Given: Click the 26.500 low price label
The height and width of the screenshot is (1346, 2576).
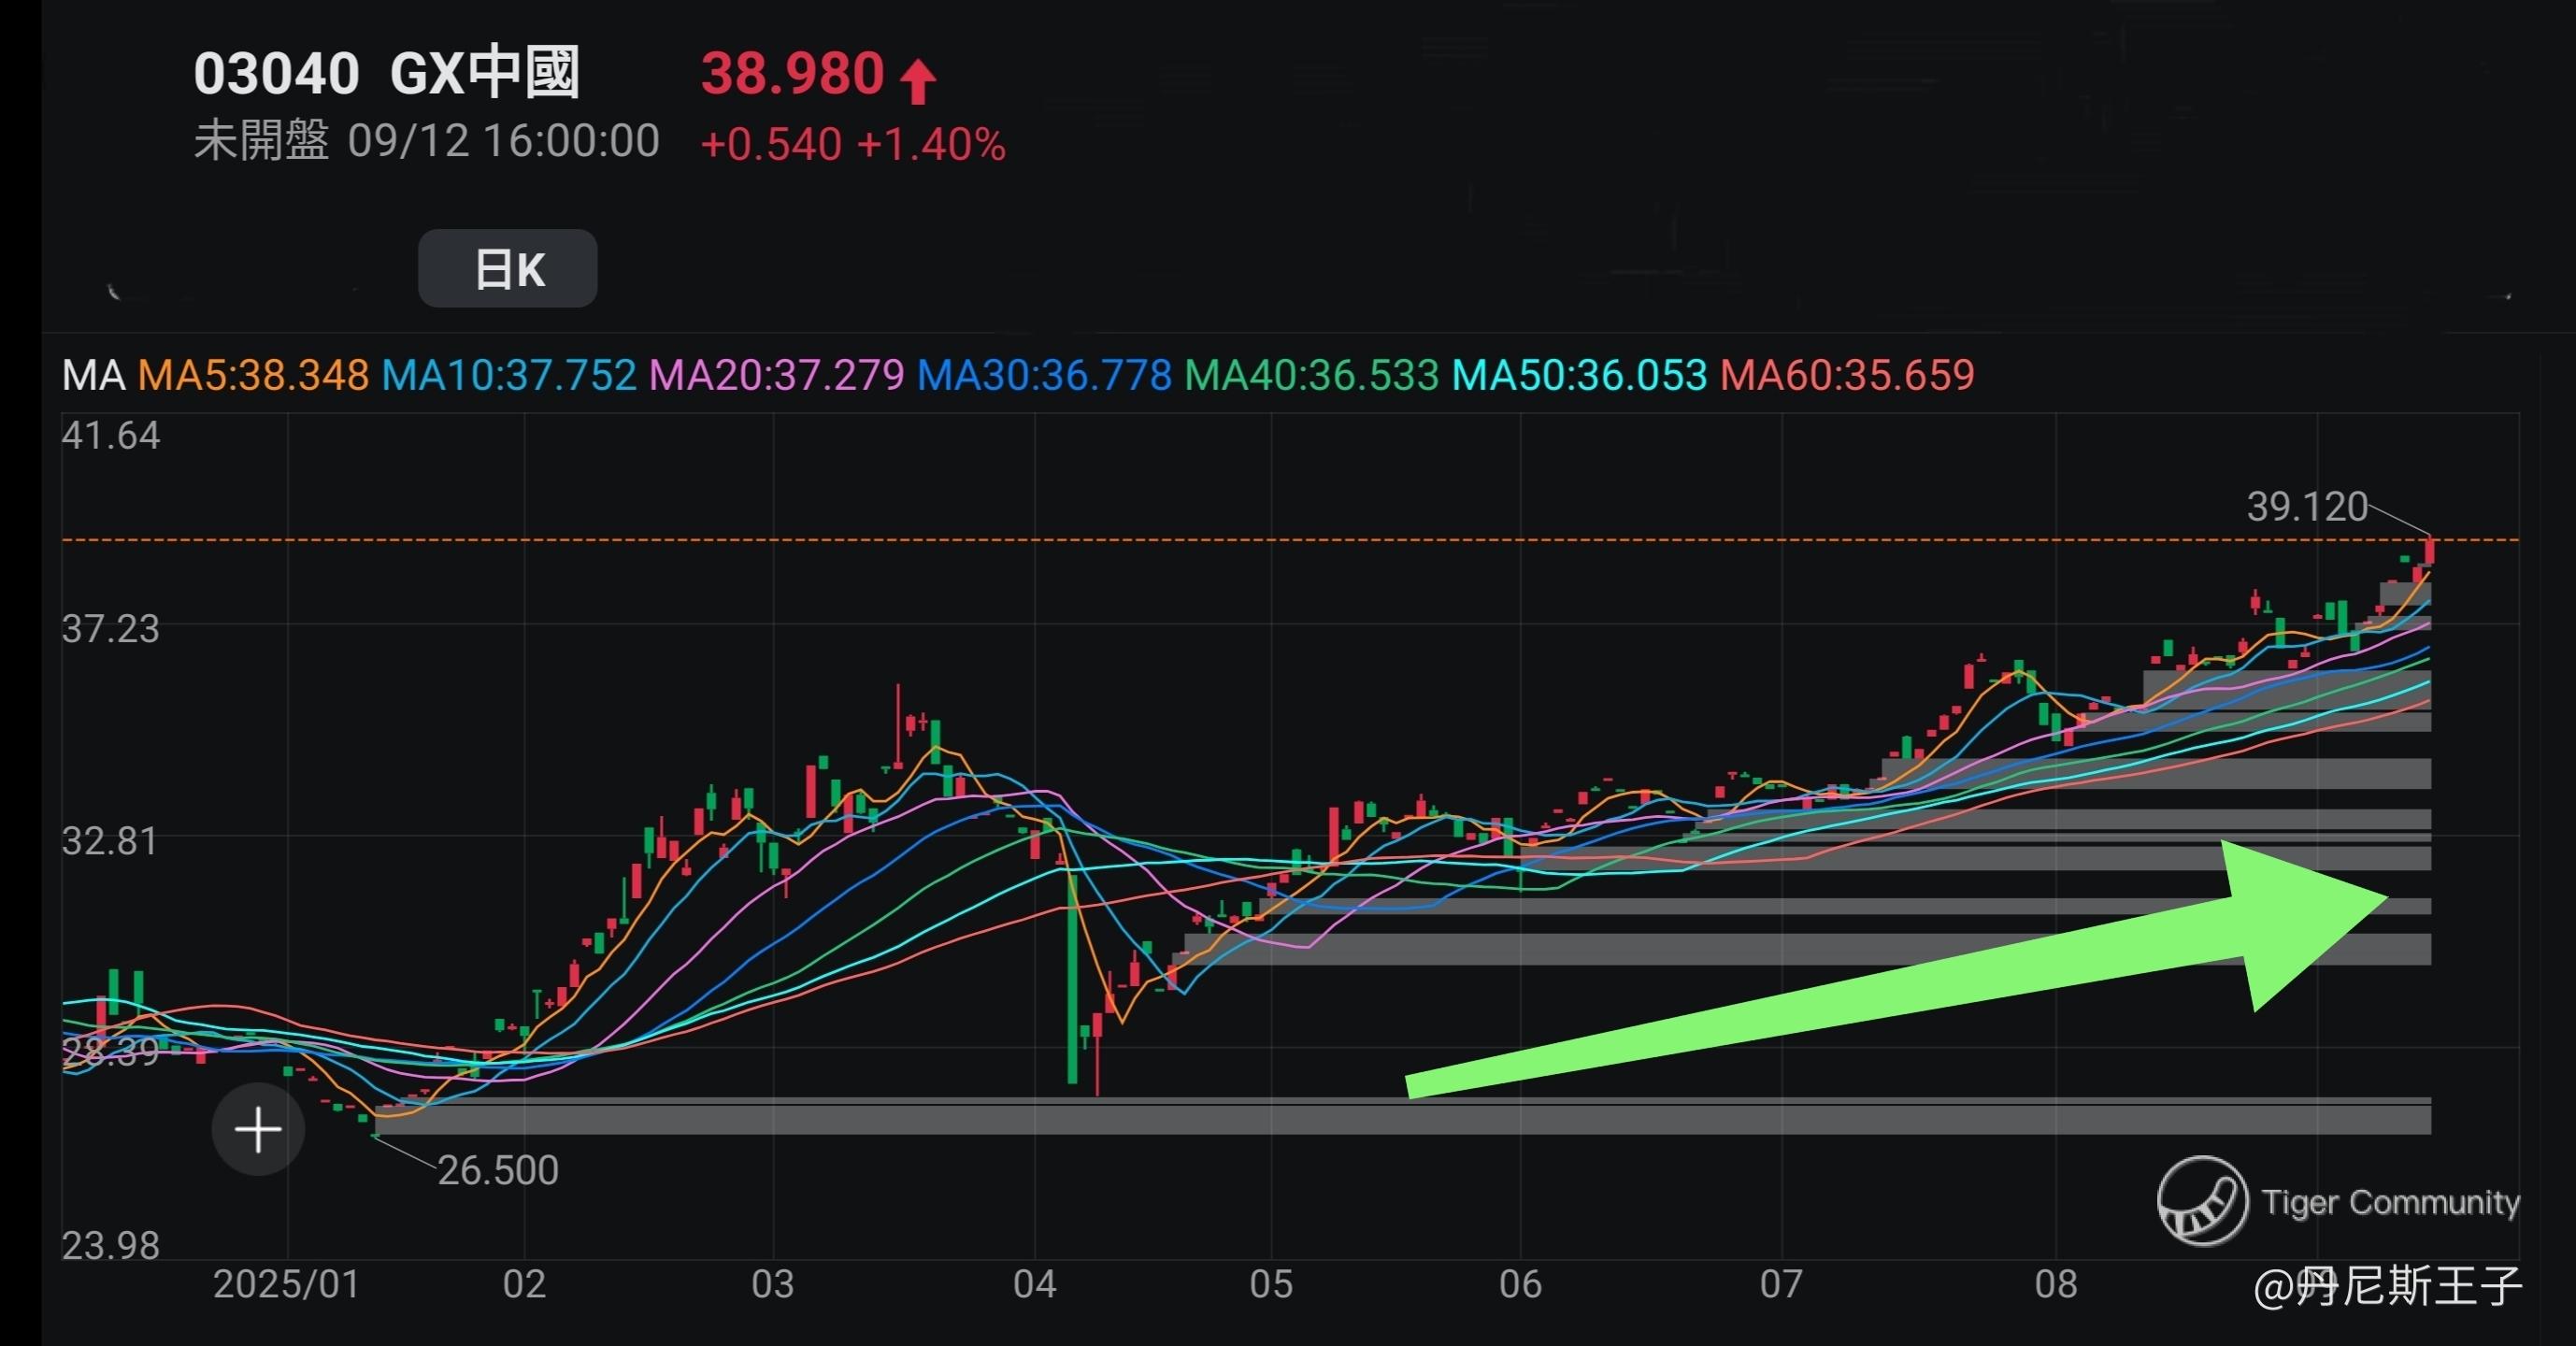Looking at the screenshot, I should [498, 1170].
